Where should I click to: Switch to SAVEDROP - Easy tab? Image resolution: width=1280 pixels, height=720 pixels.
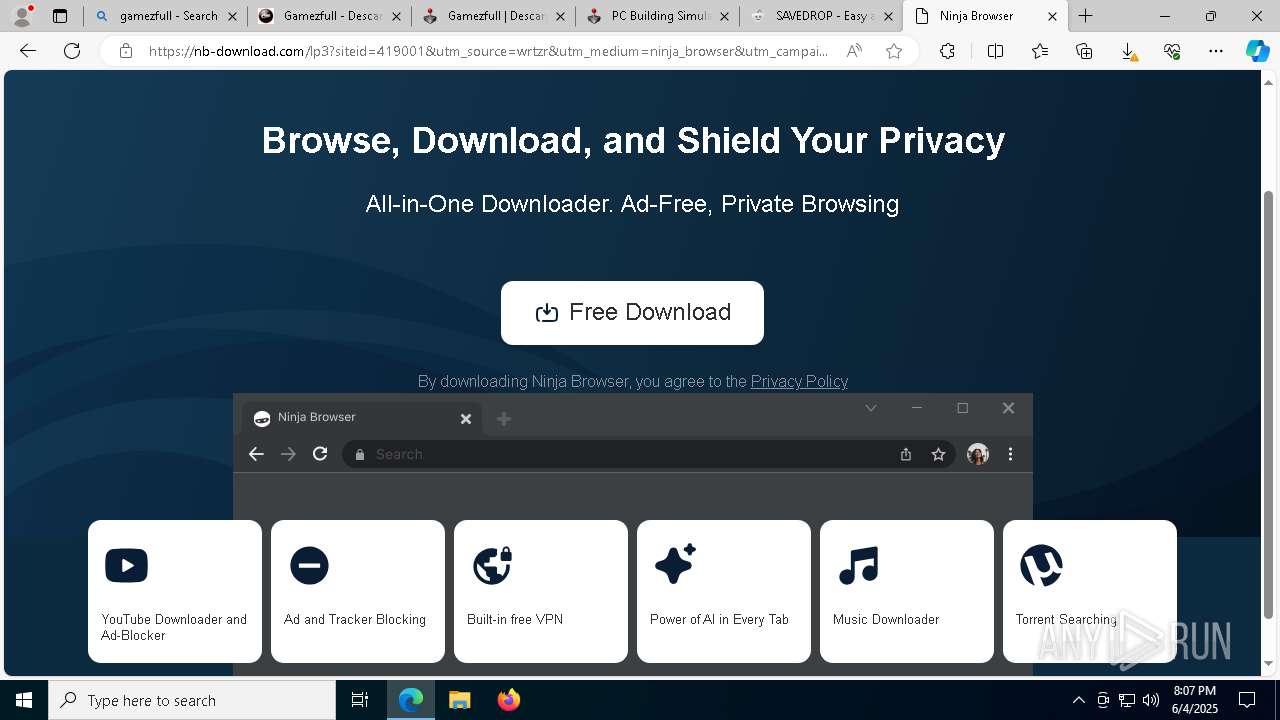coord(821,16)
